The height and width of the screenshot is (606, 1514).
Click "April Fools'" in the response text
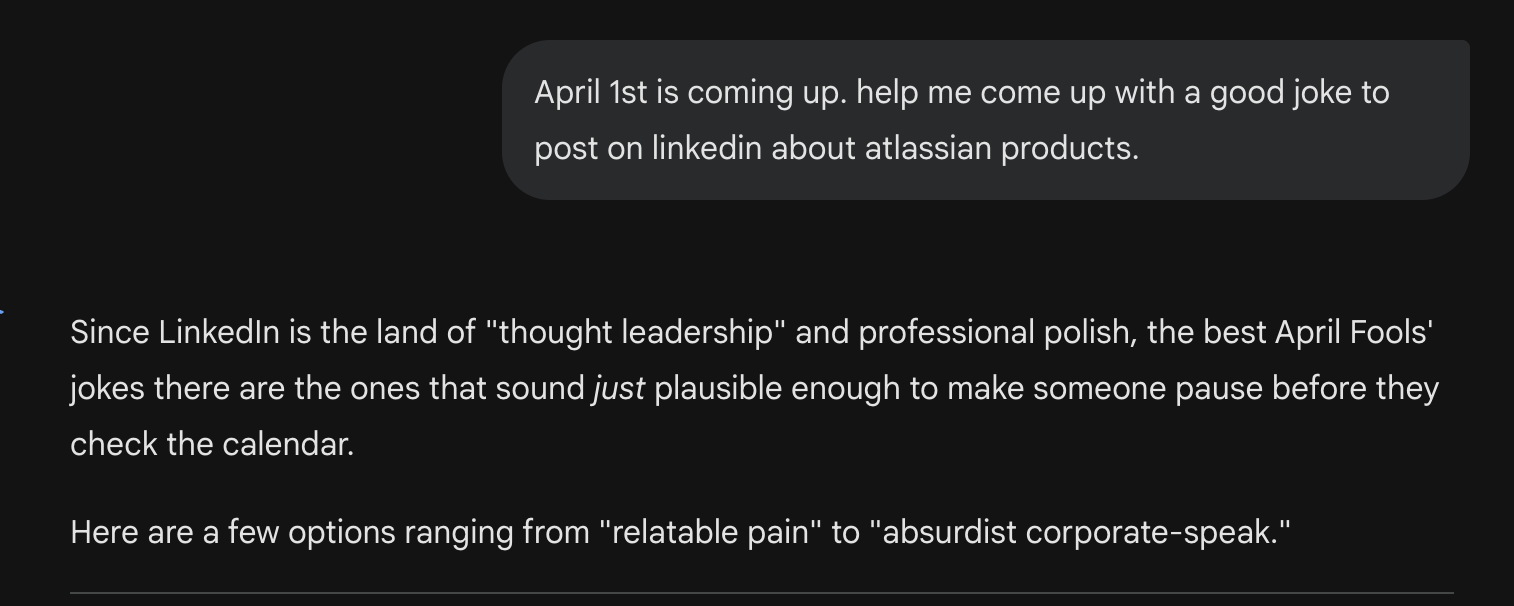point(1355,332)
